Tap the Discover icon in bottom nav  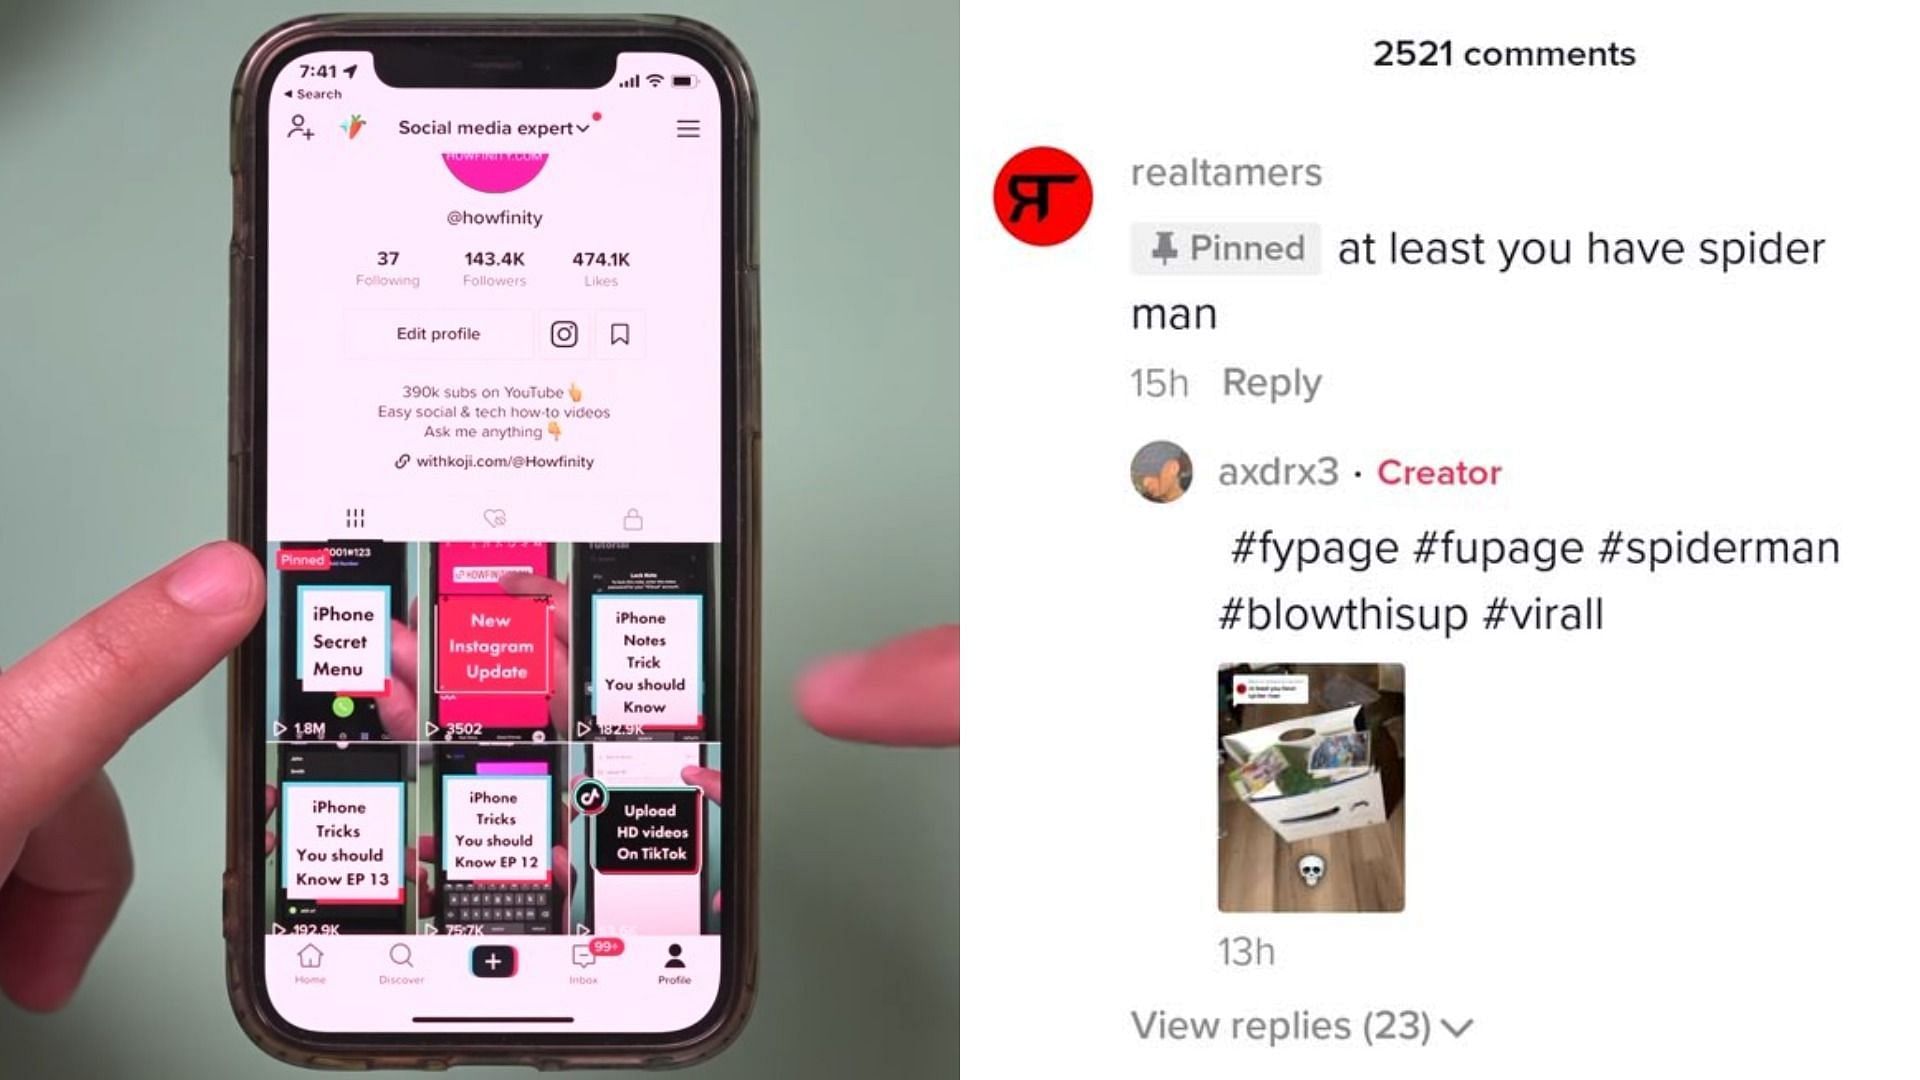(400, 959)
